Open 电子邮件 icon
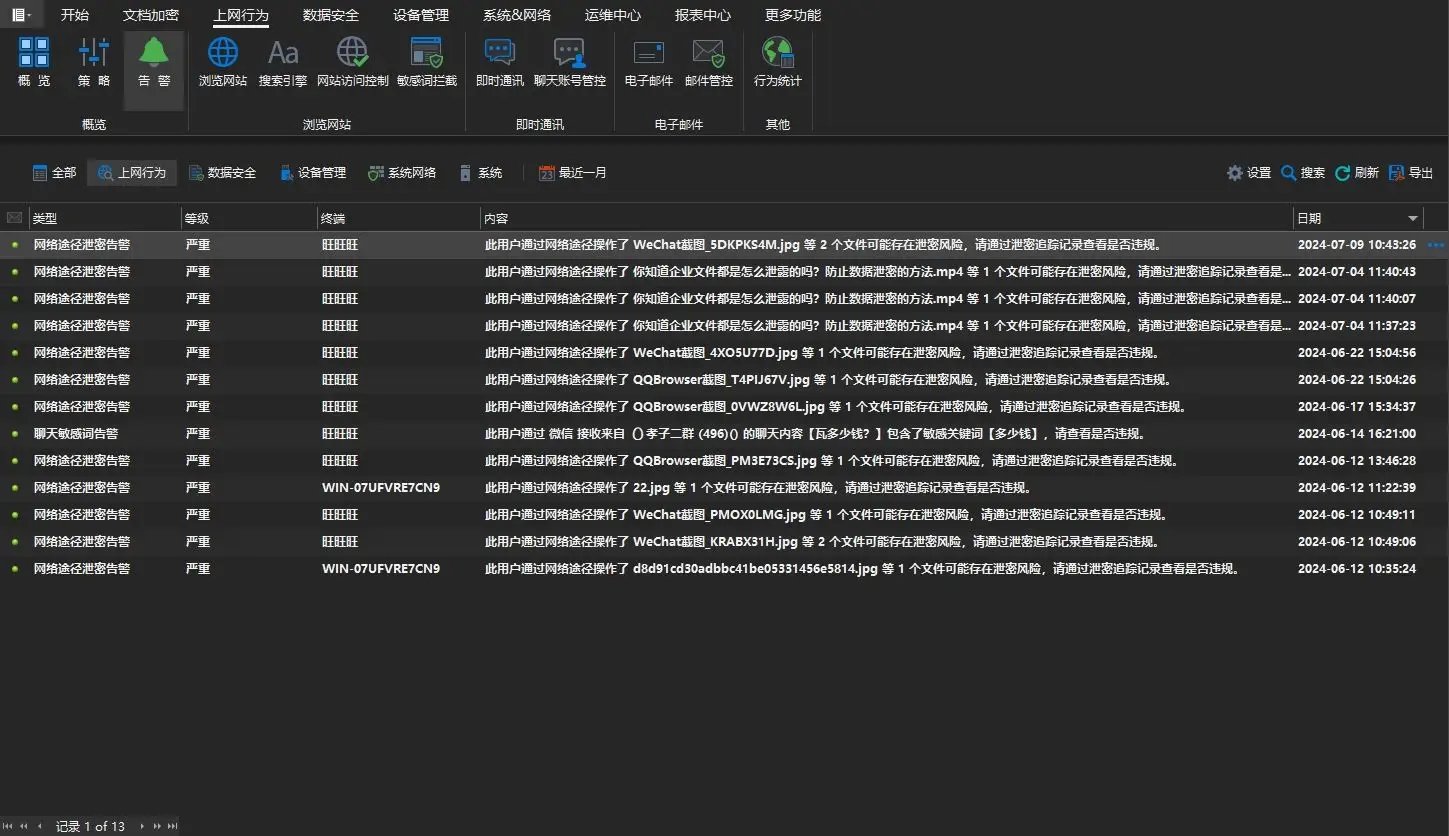The width and height of the screenshot is (1449, 836). tap(649, 62)
